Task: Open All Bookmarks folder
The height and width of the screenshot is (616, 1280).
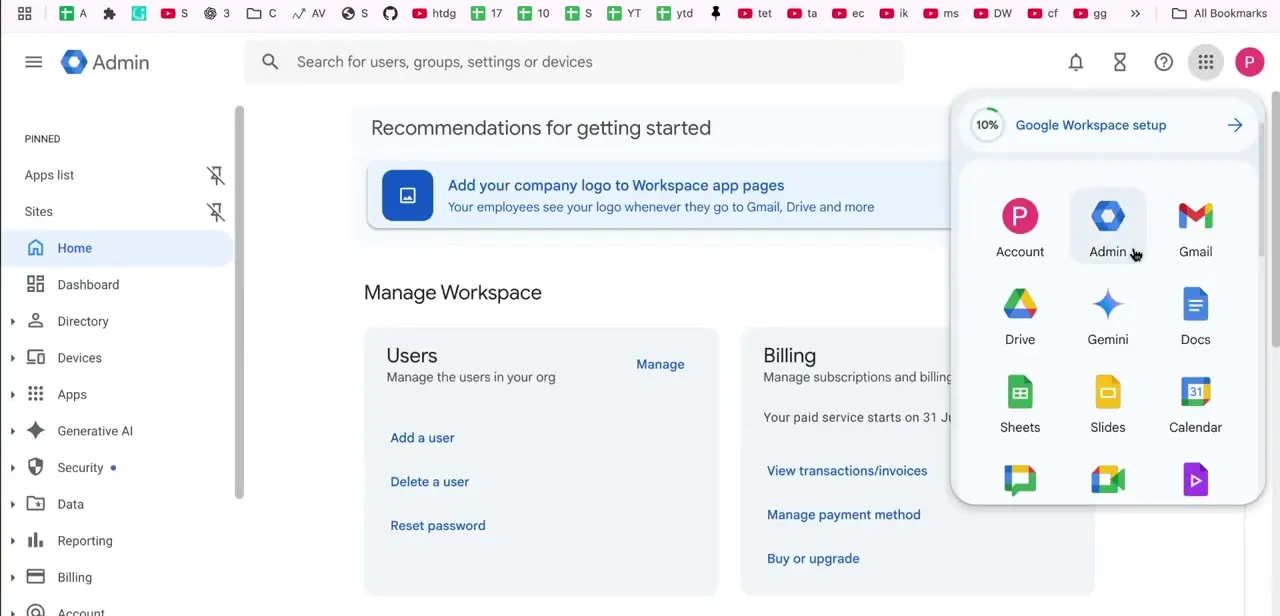Action: point(1220,13)
